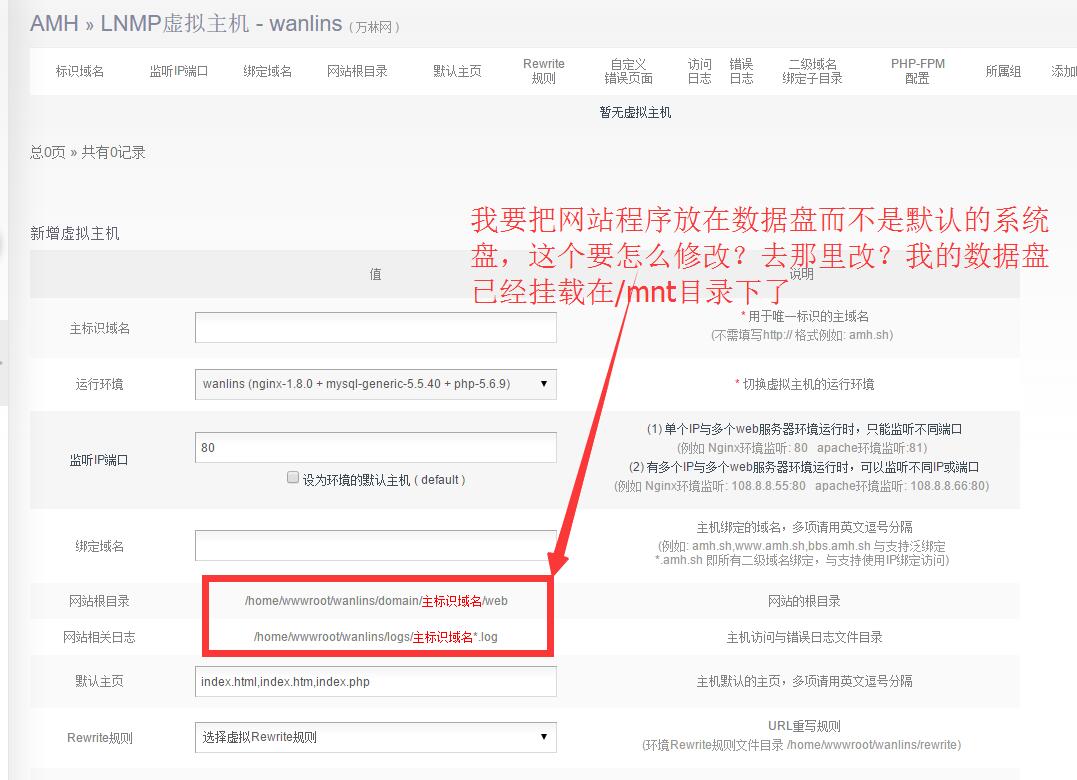Expand the 运行环境 wanlins dropdown
1077x780 pixels.
click(375, 384)
